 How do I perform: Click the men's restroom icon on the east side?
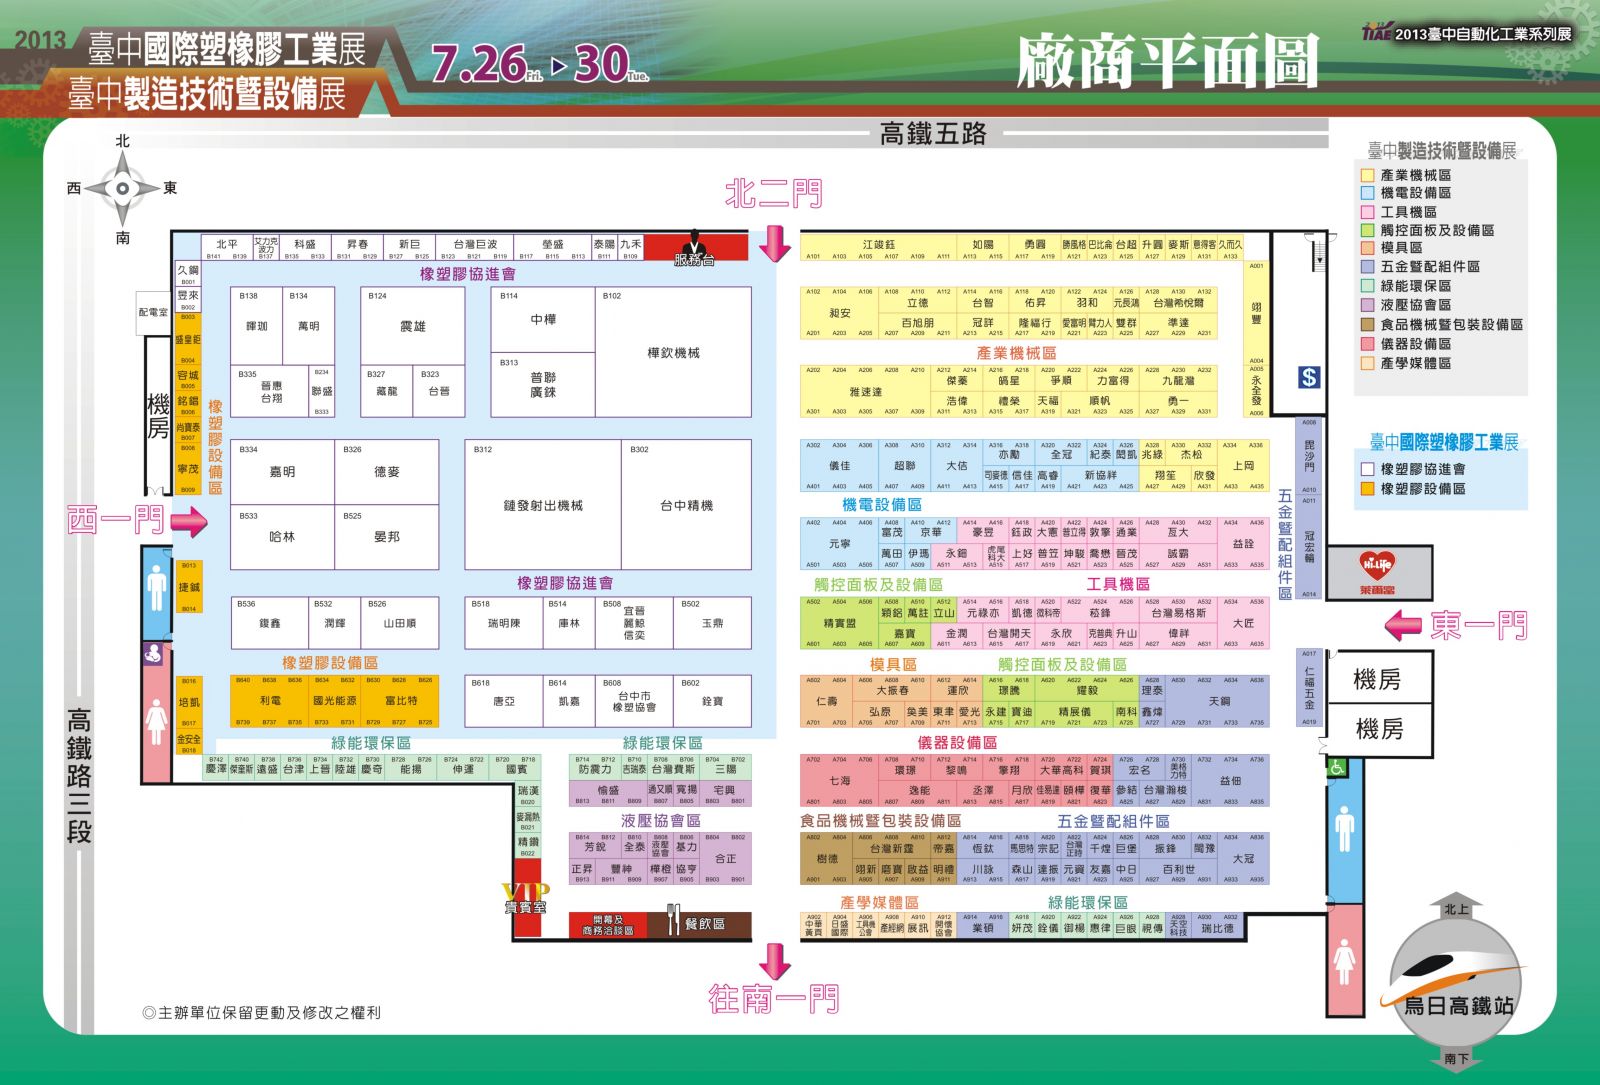tap(1345, 829)
